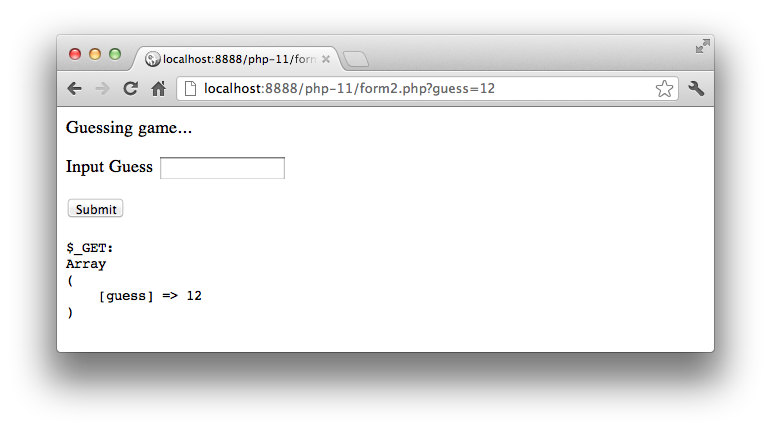Go back with the back arrow
This screenshot has height=431, width=771.
click(x=74, y=88)
